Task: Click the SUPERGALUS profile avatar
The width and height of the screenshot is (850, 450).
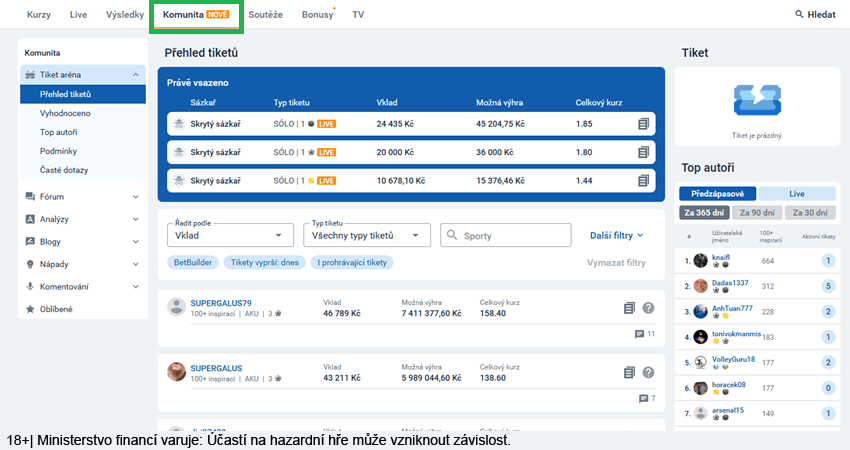Action: (x=176, y=371)
